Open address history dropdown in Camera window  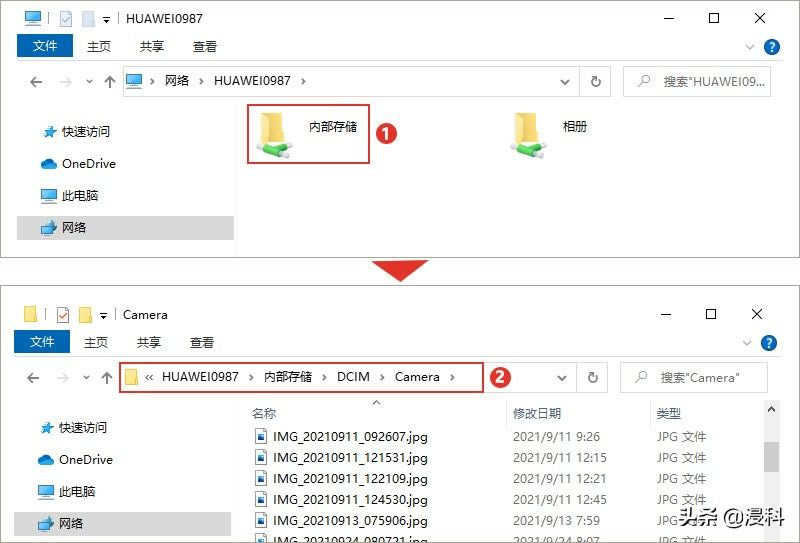click(562, 378)
